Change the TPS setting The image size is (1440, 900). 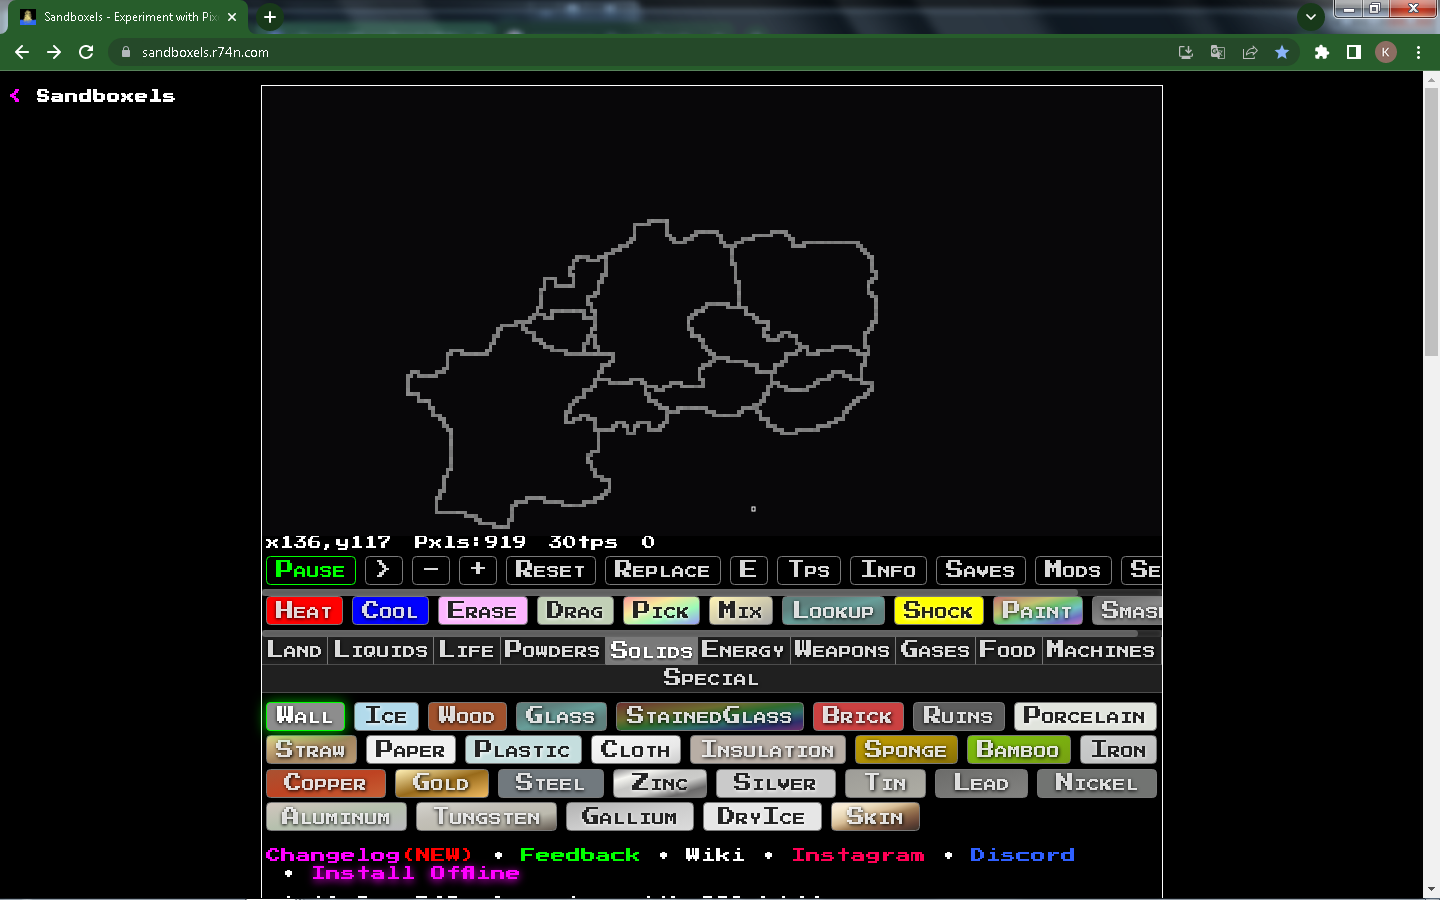pyautogui.click(x=809, y=570)
